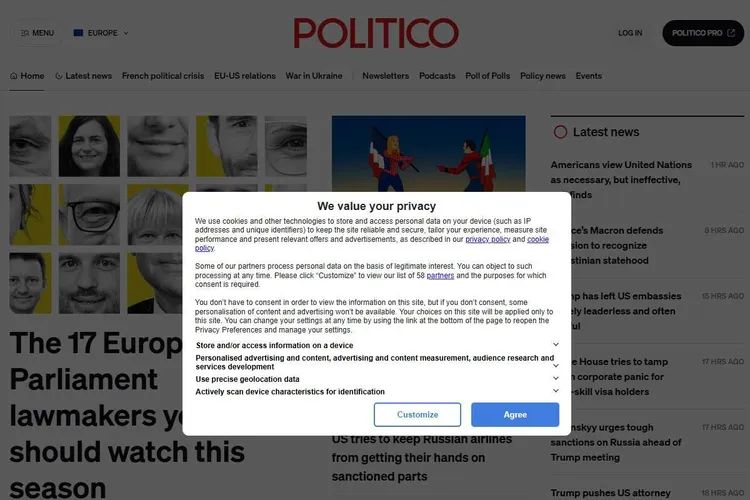This screenshot has width=750, height=500.
Task: Click the LOG IN link
Action: click(630, 33)
